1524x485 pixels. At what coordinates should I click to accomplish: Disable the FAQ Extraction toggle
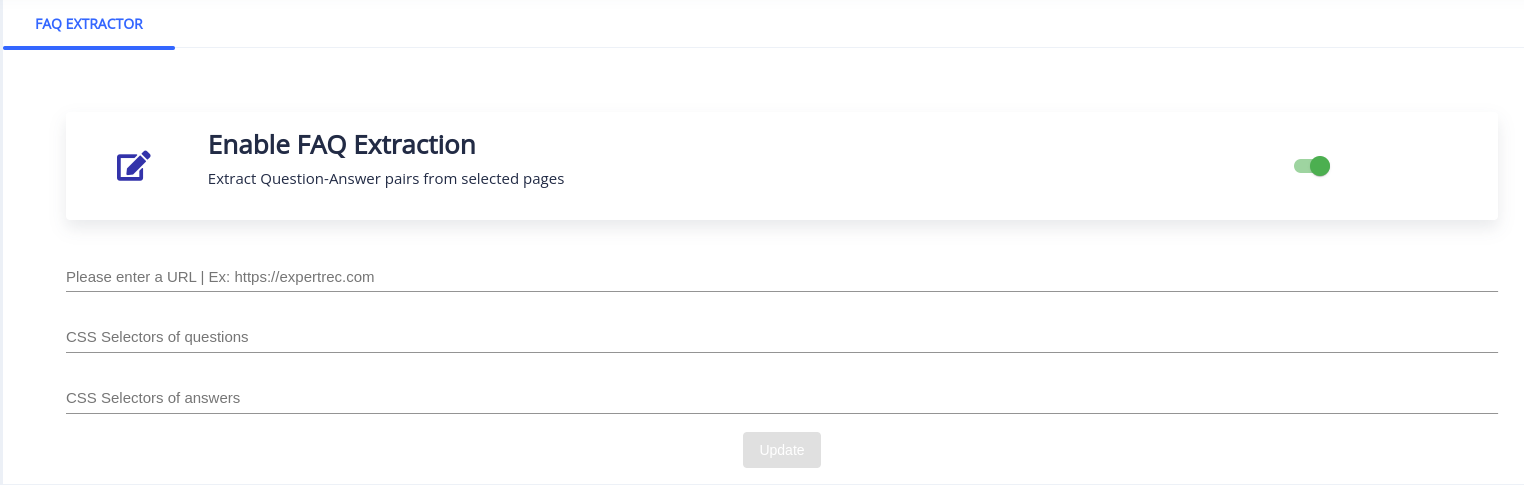click(1311, 166)
